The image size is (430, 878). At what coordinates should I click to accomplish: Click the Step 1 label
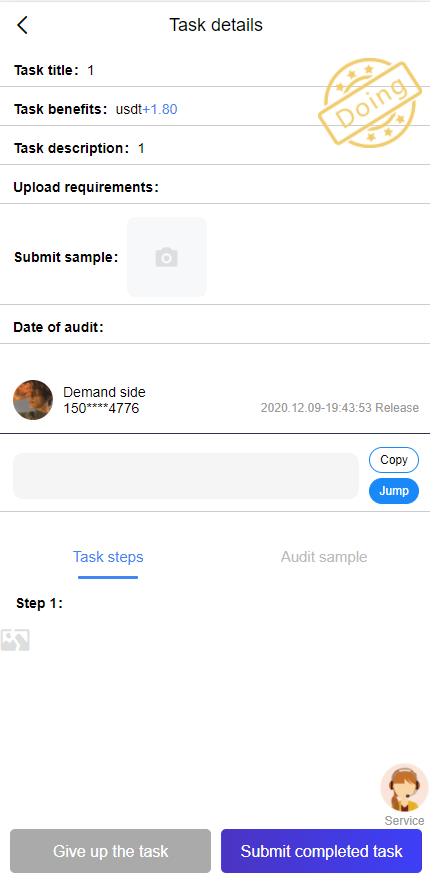39,603
